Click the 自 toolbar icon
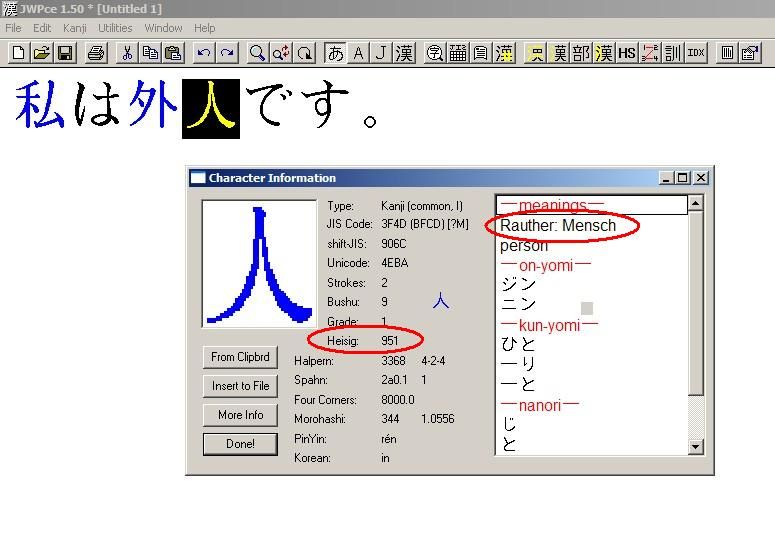775x539 pixels. (480, 52)
